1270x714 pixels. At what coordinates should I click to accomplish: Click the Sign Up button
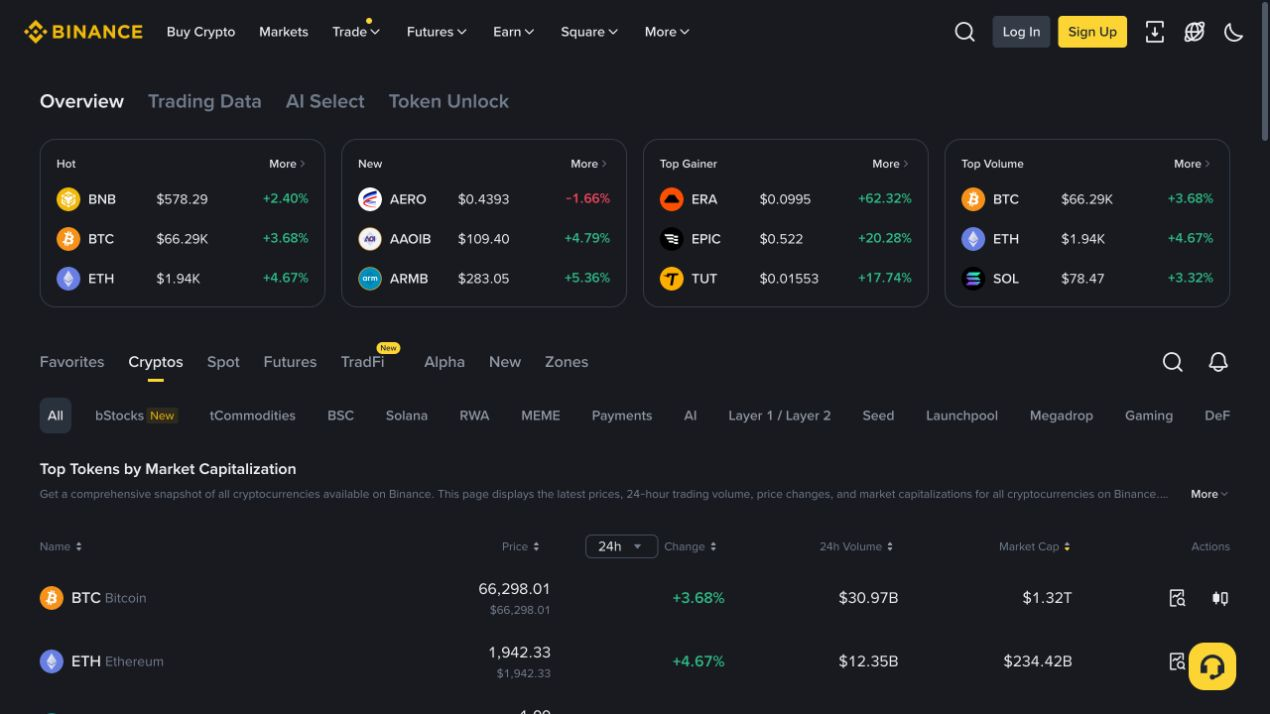(1092, 32)
